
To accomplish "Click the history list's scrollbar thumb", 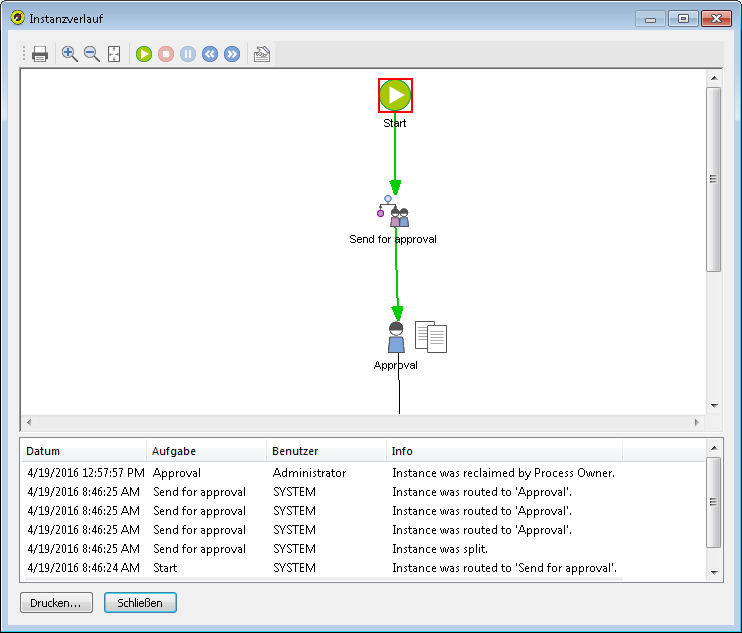I will pyautogui.click(x=714, y=502).
